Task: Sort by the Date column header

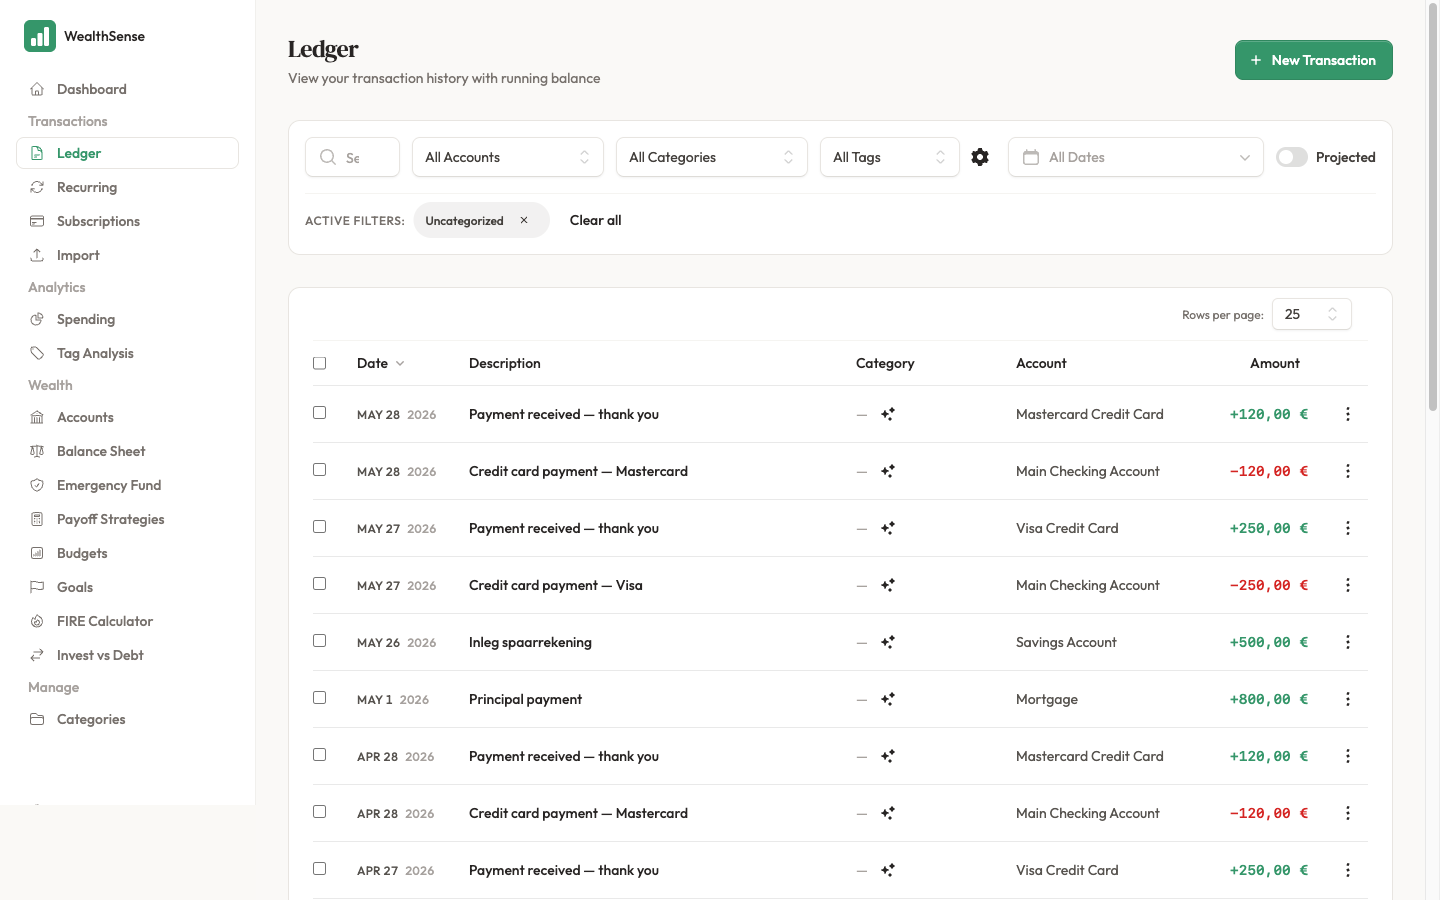Action: [381, 363]
